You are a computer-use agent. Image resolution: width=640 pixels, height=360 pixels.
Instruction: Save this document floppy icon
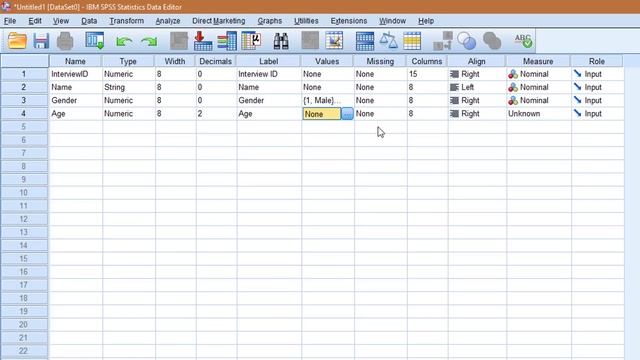[x=41, y=41]
